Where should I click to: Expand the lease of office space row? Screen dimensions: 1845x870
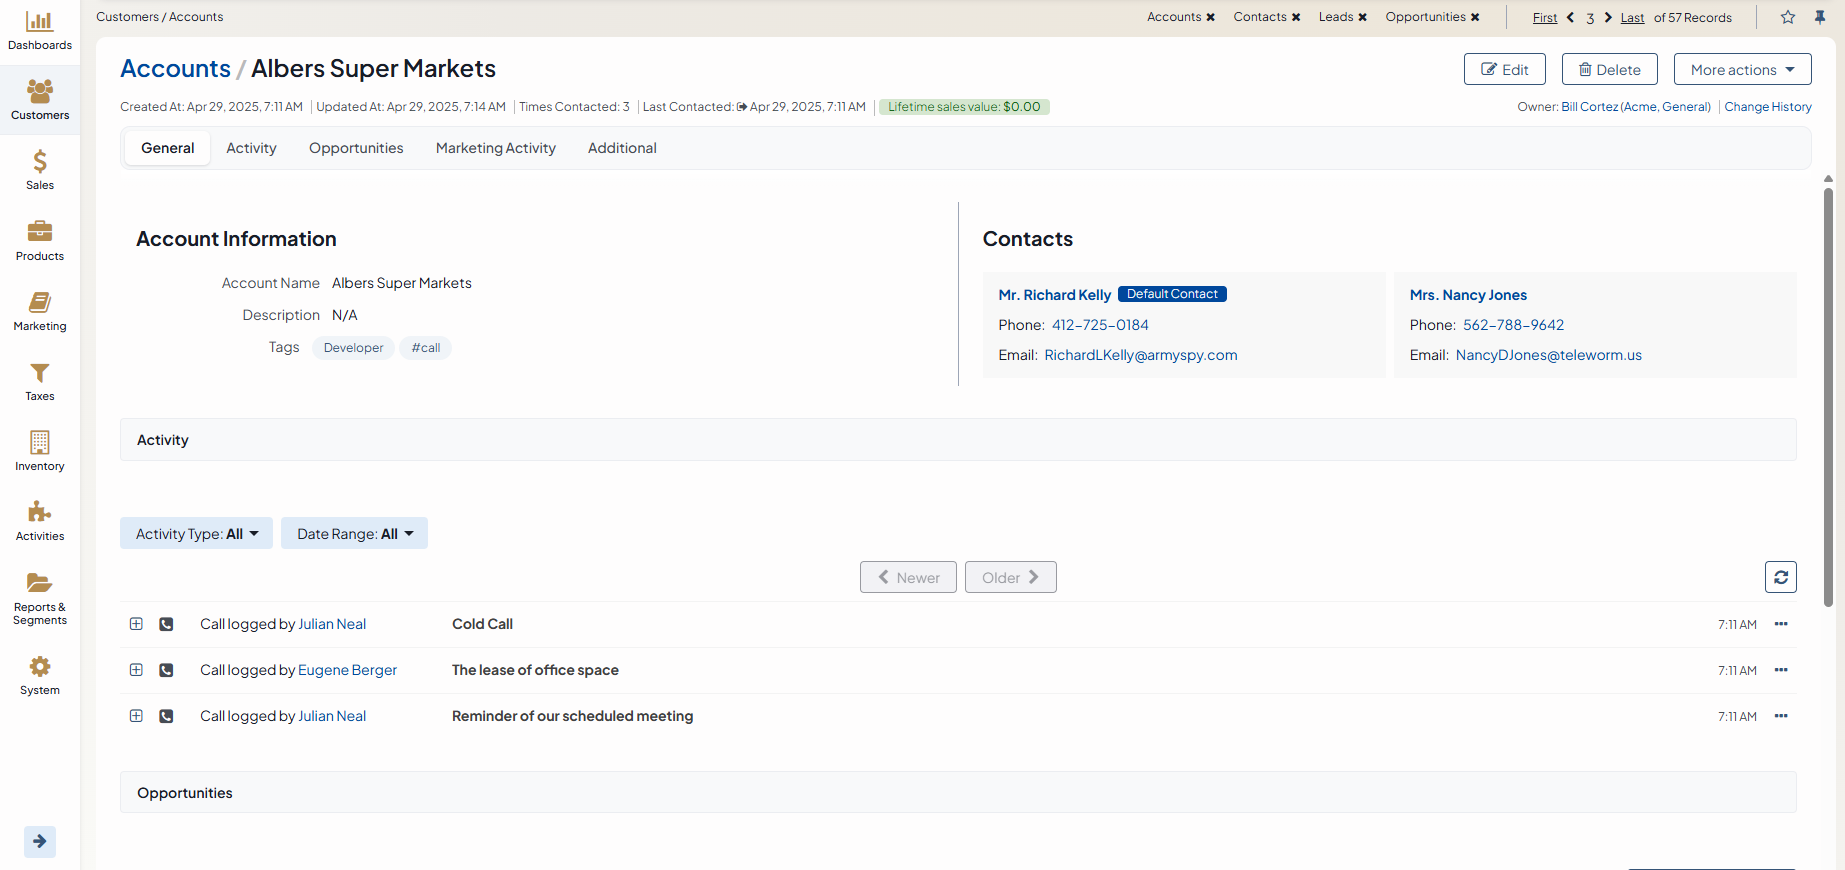tap(136, 670)
